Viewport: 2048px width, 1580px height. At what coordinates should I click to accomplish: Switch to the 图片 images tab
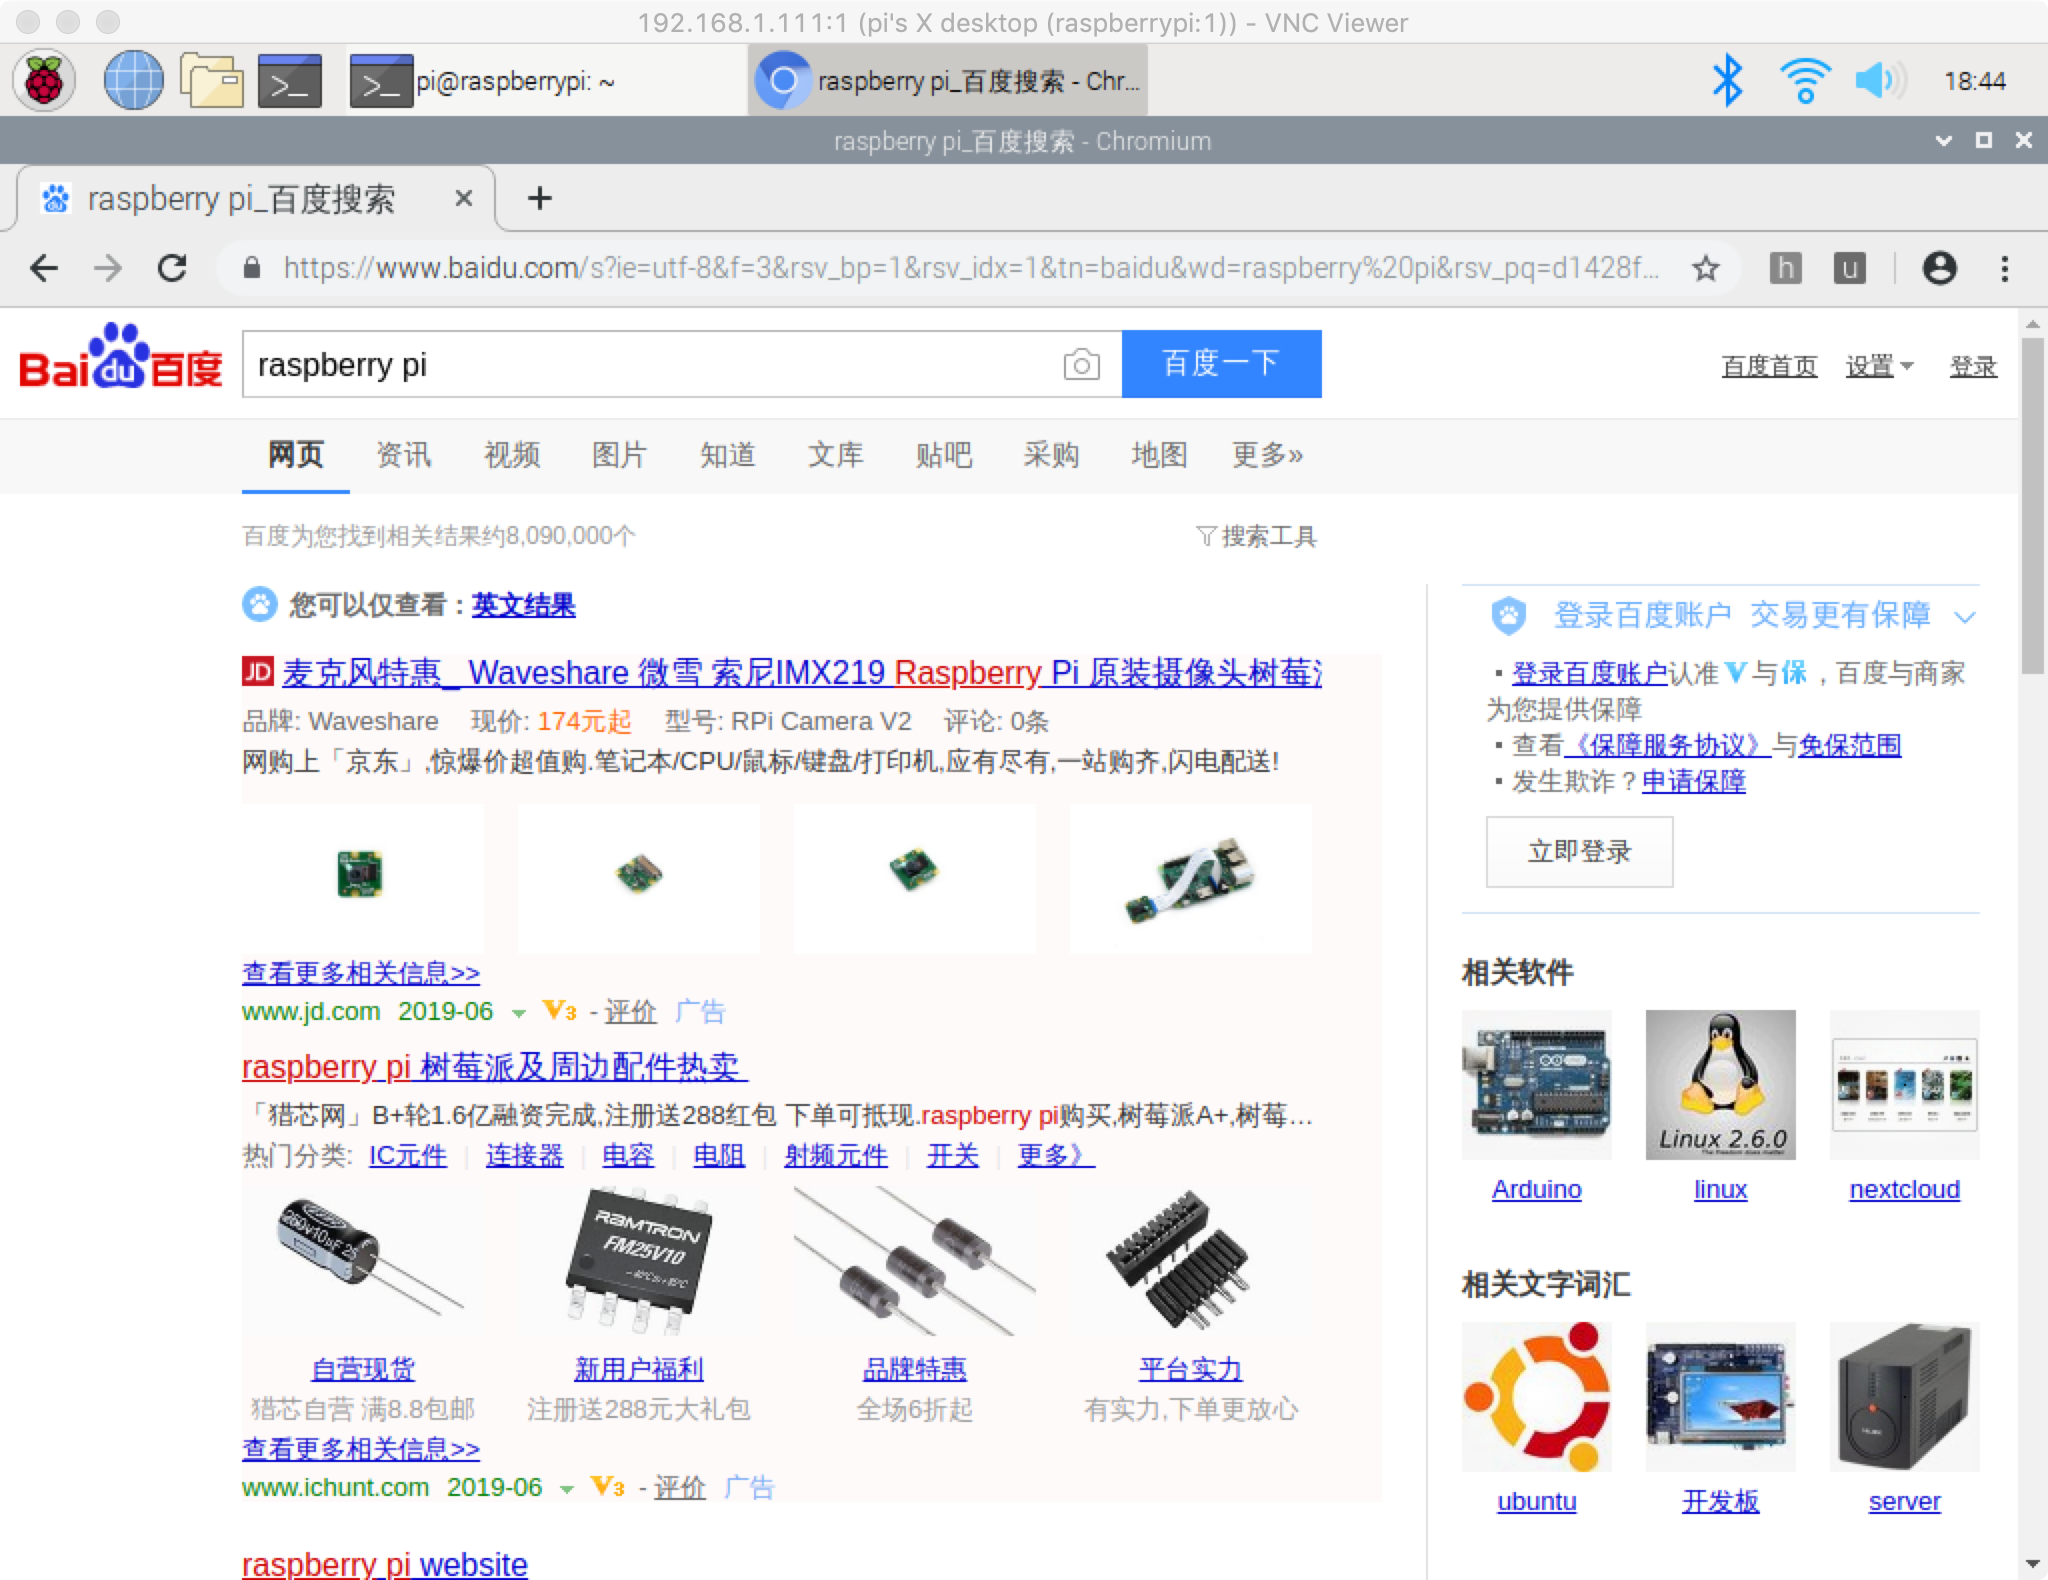(x=619, y=455)
